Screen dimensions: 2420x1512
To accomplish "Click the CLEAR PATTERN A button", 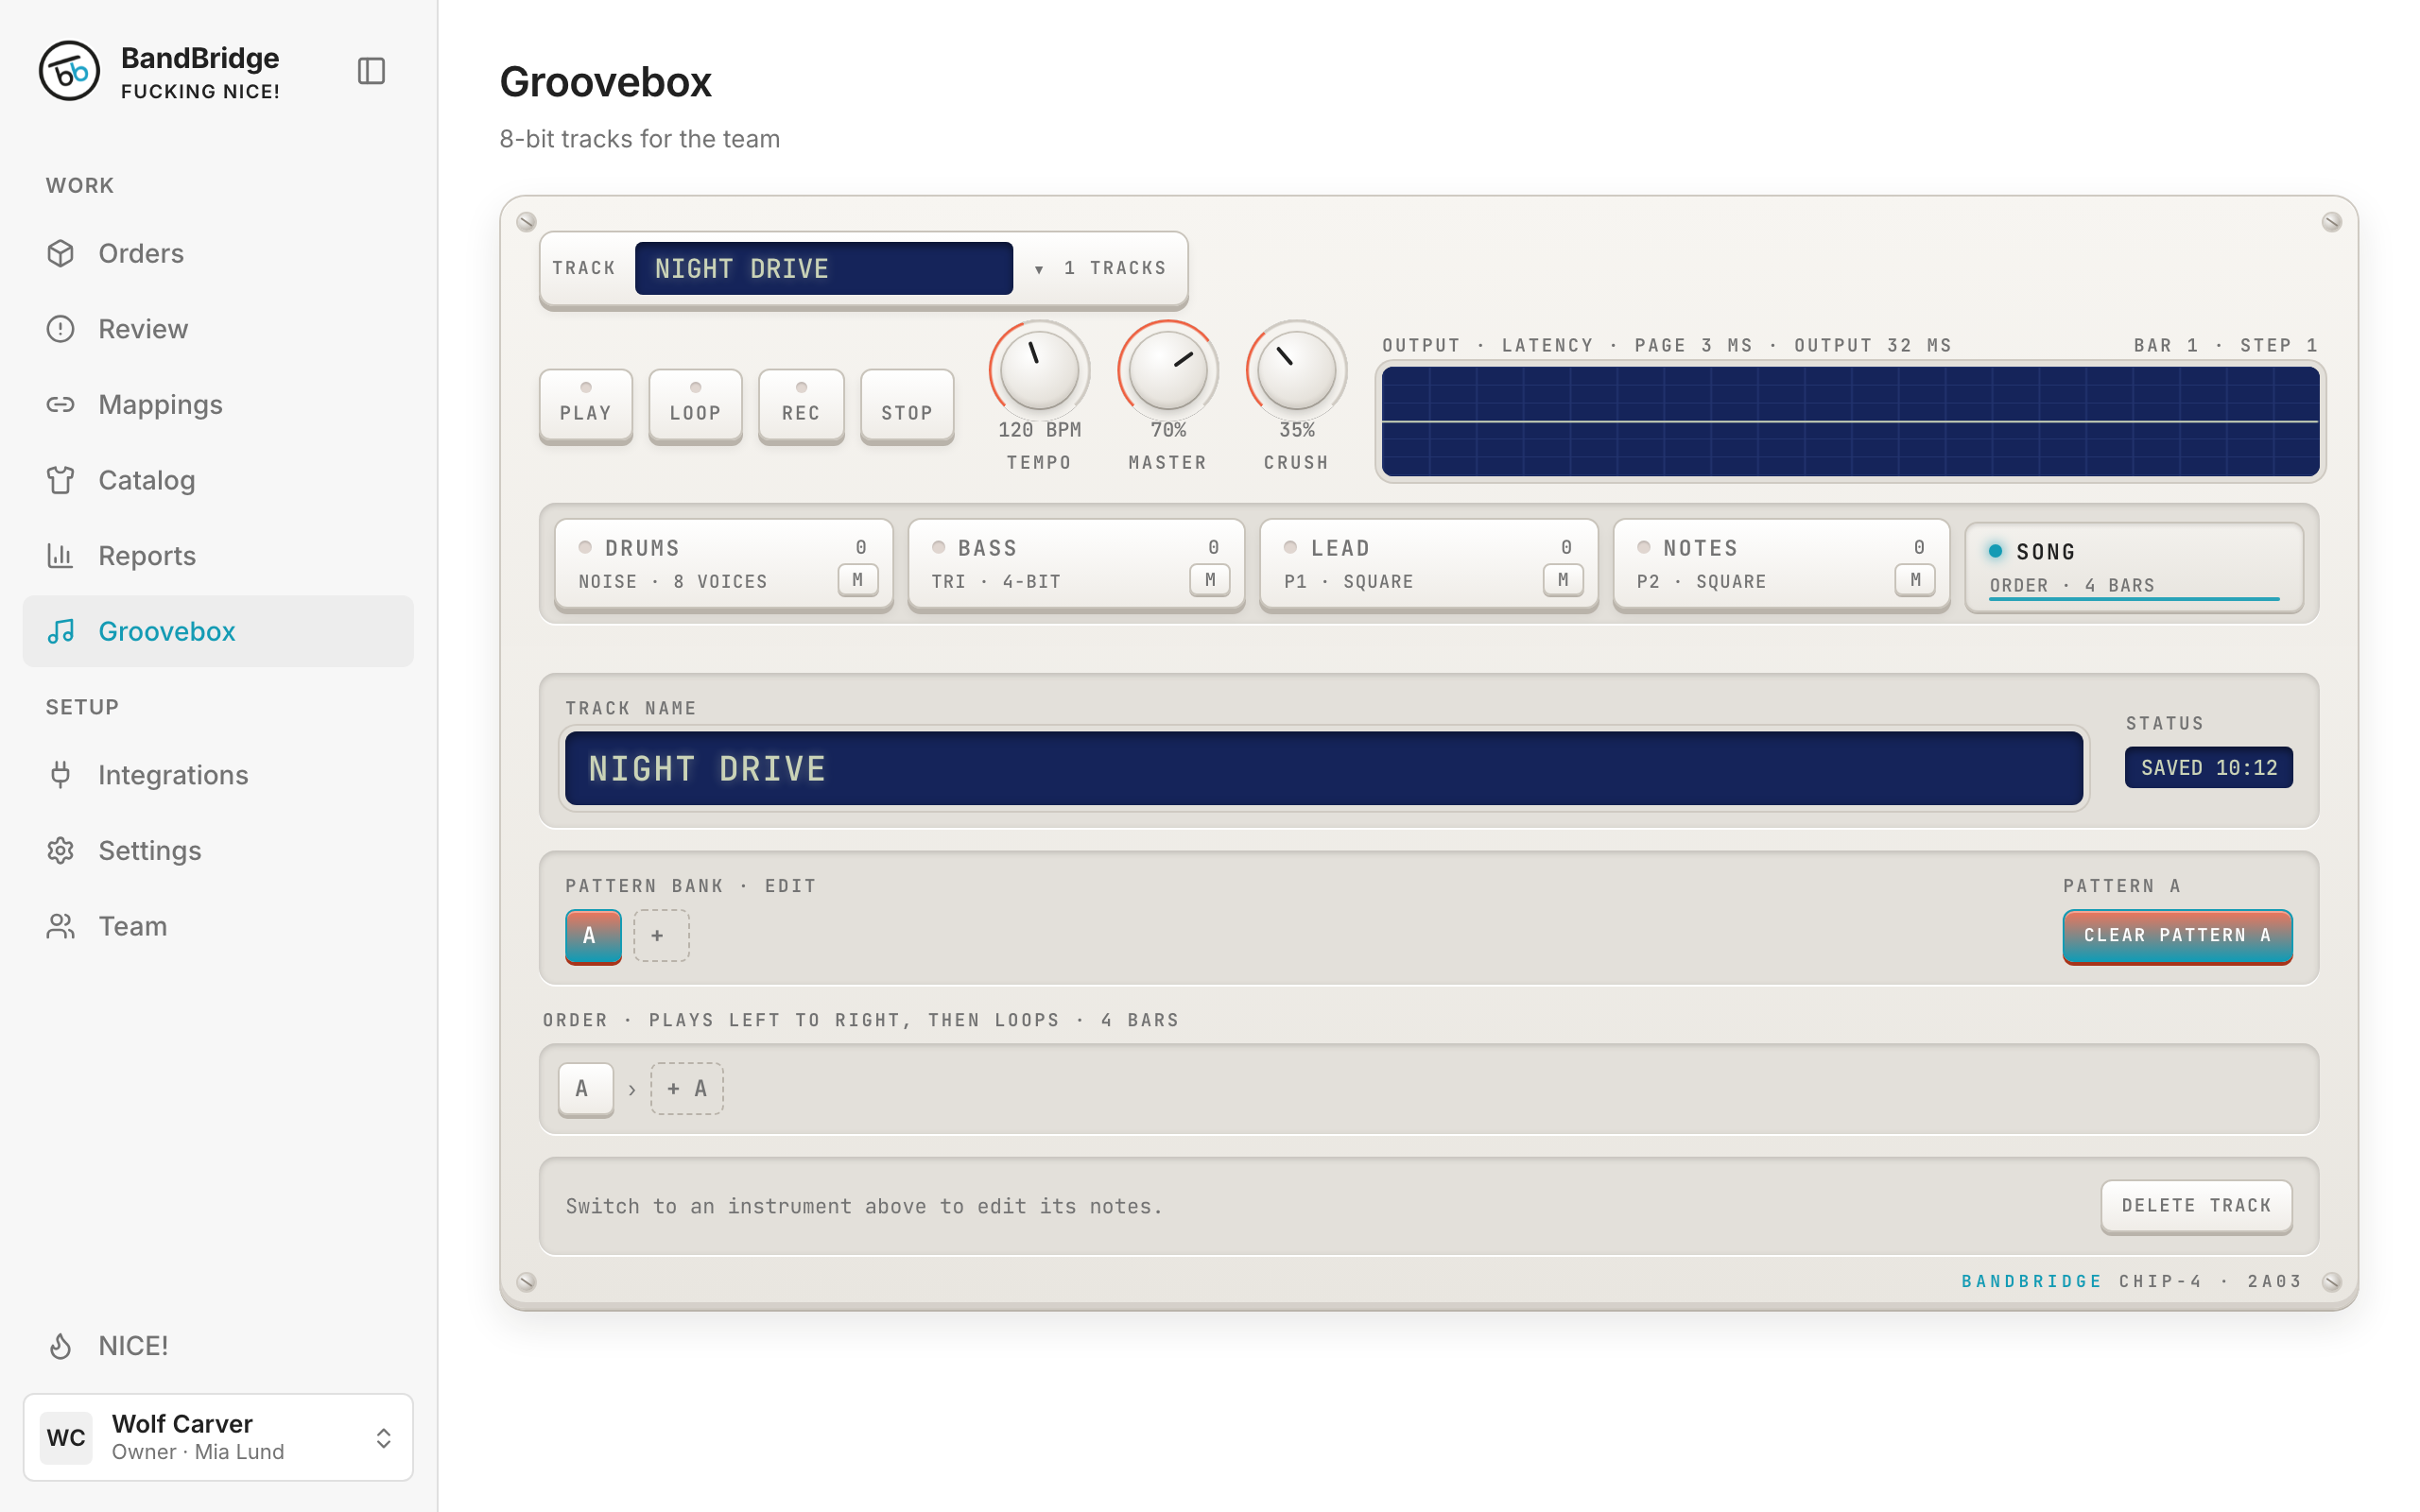I will click(x=2177, y=936).
